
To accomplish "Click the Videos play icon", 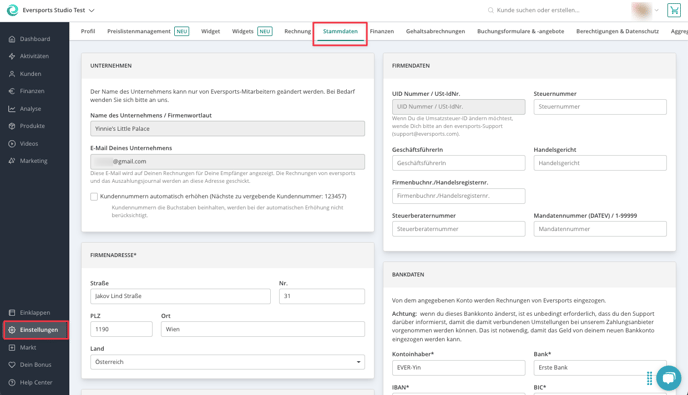I will pos(12,144).
